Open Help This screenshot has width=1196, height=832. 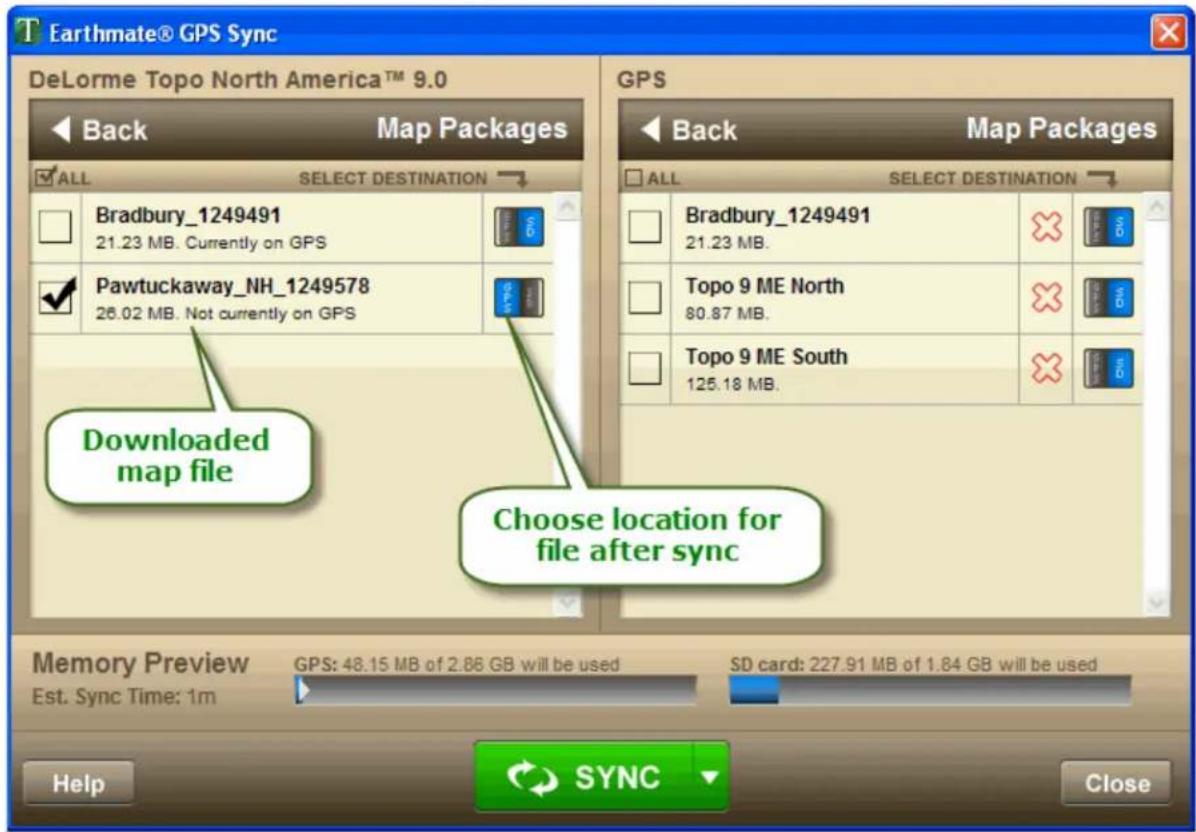coord(79,783)
